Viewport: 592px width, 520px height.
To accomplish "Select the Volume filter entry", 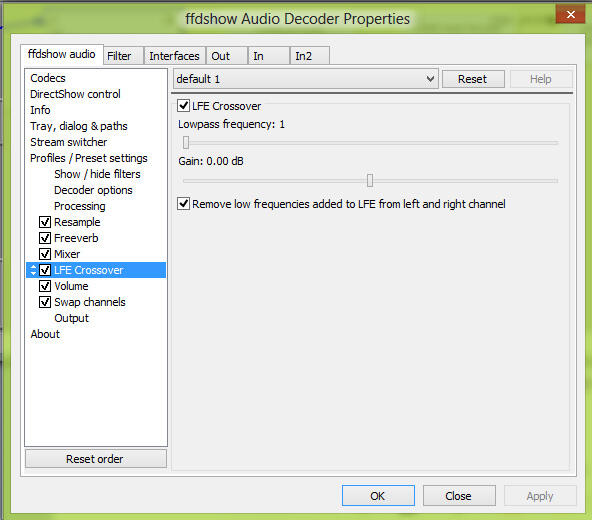I will [71, 286].
